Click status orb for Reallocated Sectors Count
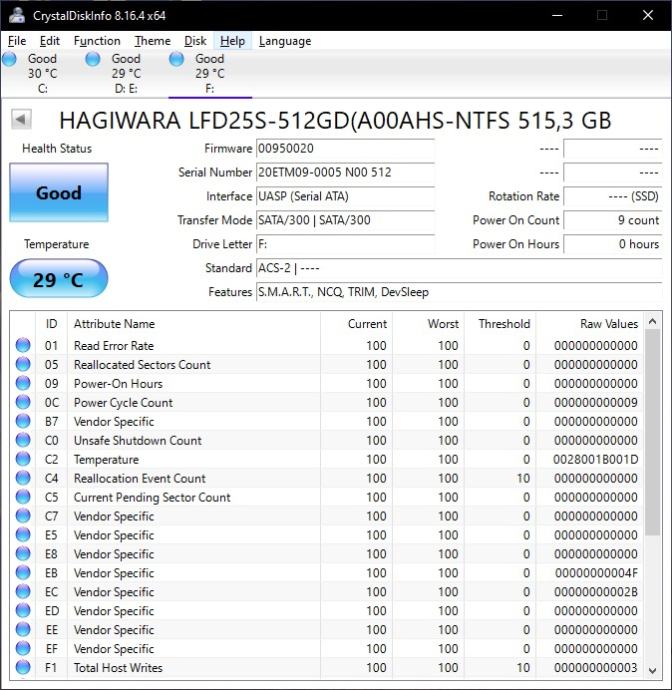This screenshot has width=672, height=690. click(x=23, y=365)
